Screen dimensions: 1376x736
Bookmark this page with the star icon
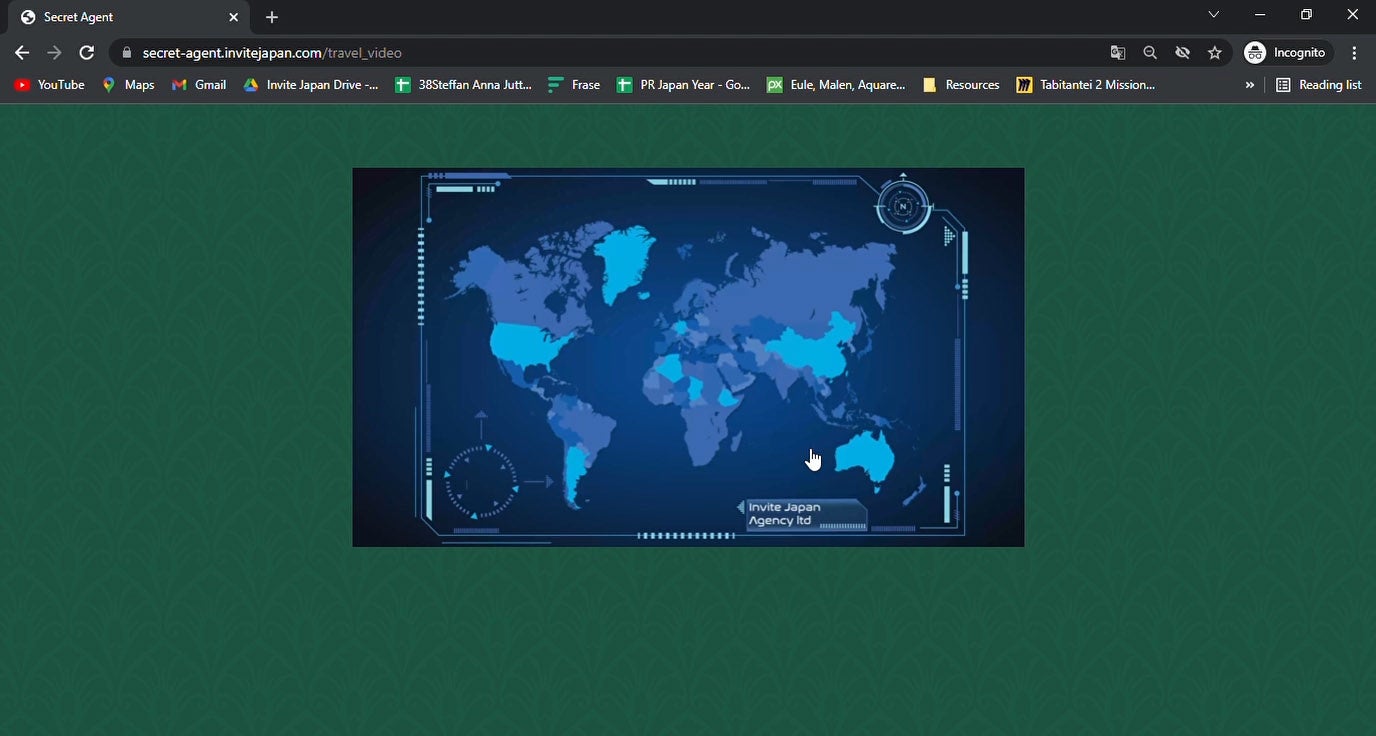point(1215,53)
